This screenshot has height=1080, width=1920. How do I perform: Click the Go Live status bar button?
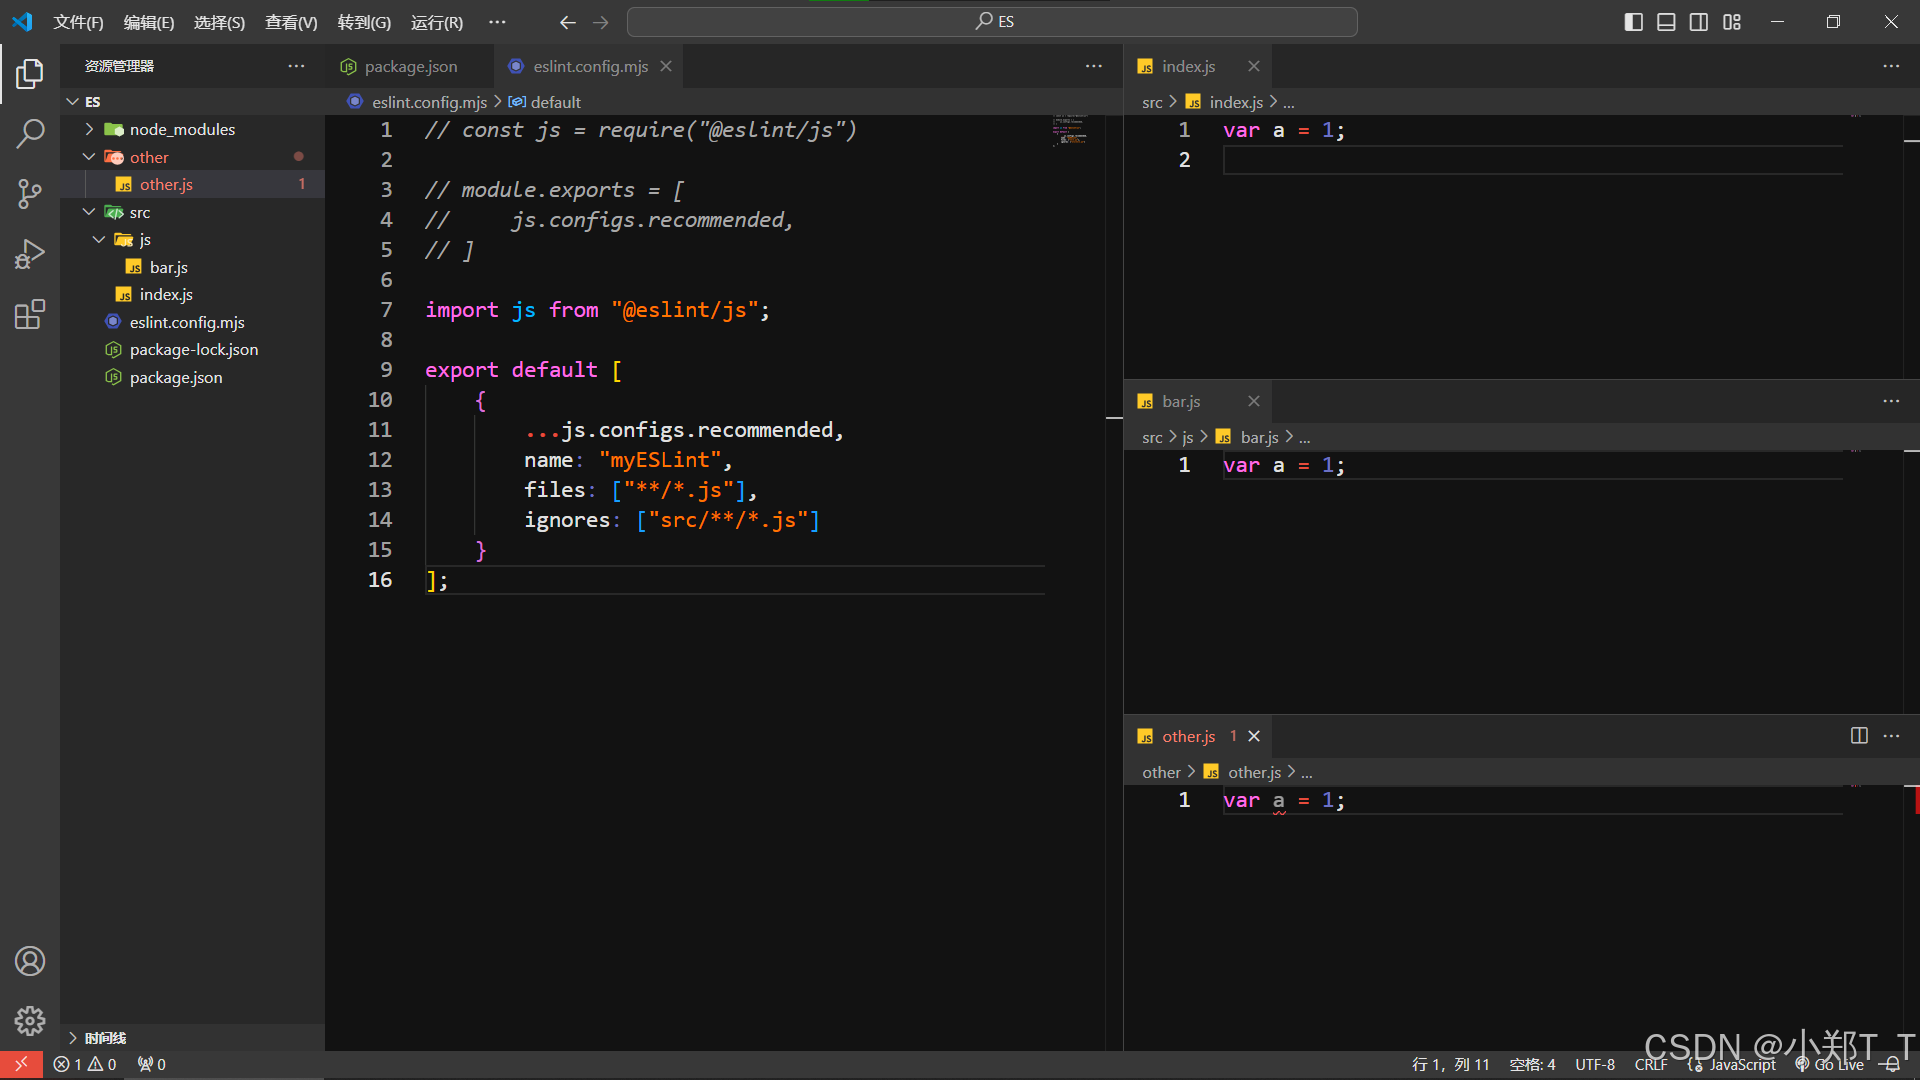pos(1830,1065)
